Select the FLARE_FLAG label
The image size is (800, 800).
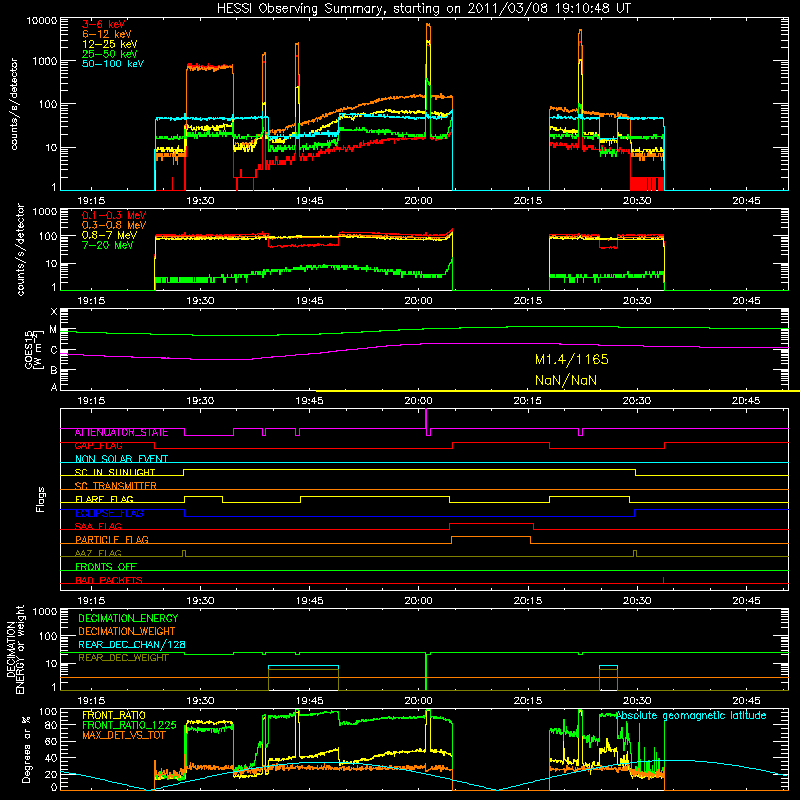pyautogui.click(x=104, y=499)
